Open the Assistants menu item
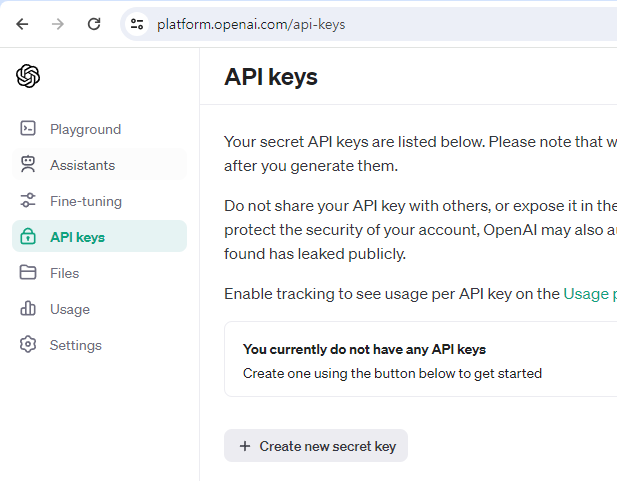Image resolution: width=617 pixels, height=481 pixels. coord(82,165)
